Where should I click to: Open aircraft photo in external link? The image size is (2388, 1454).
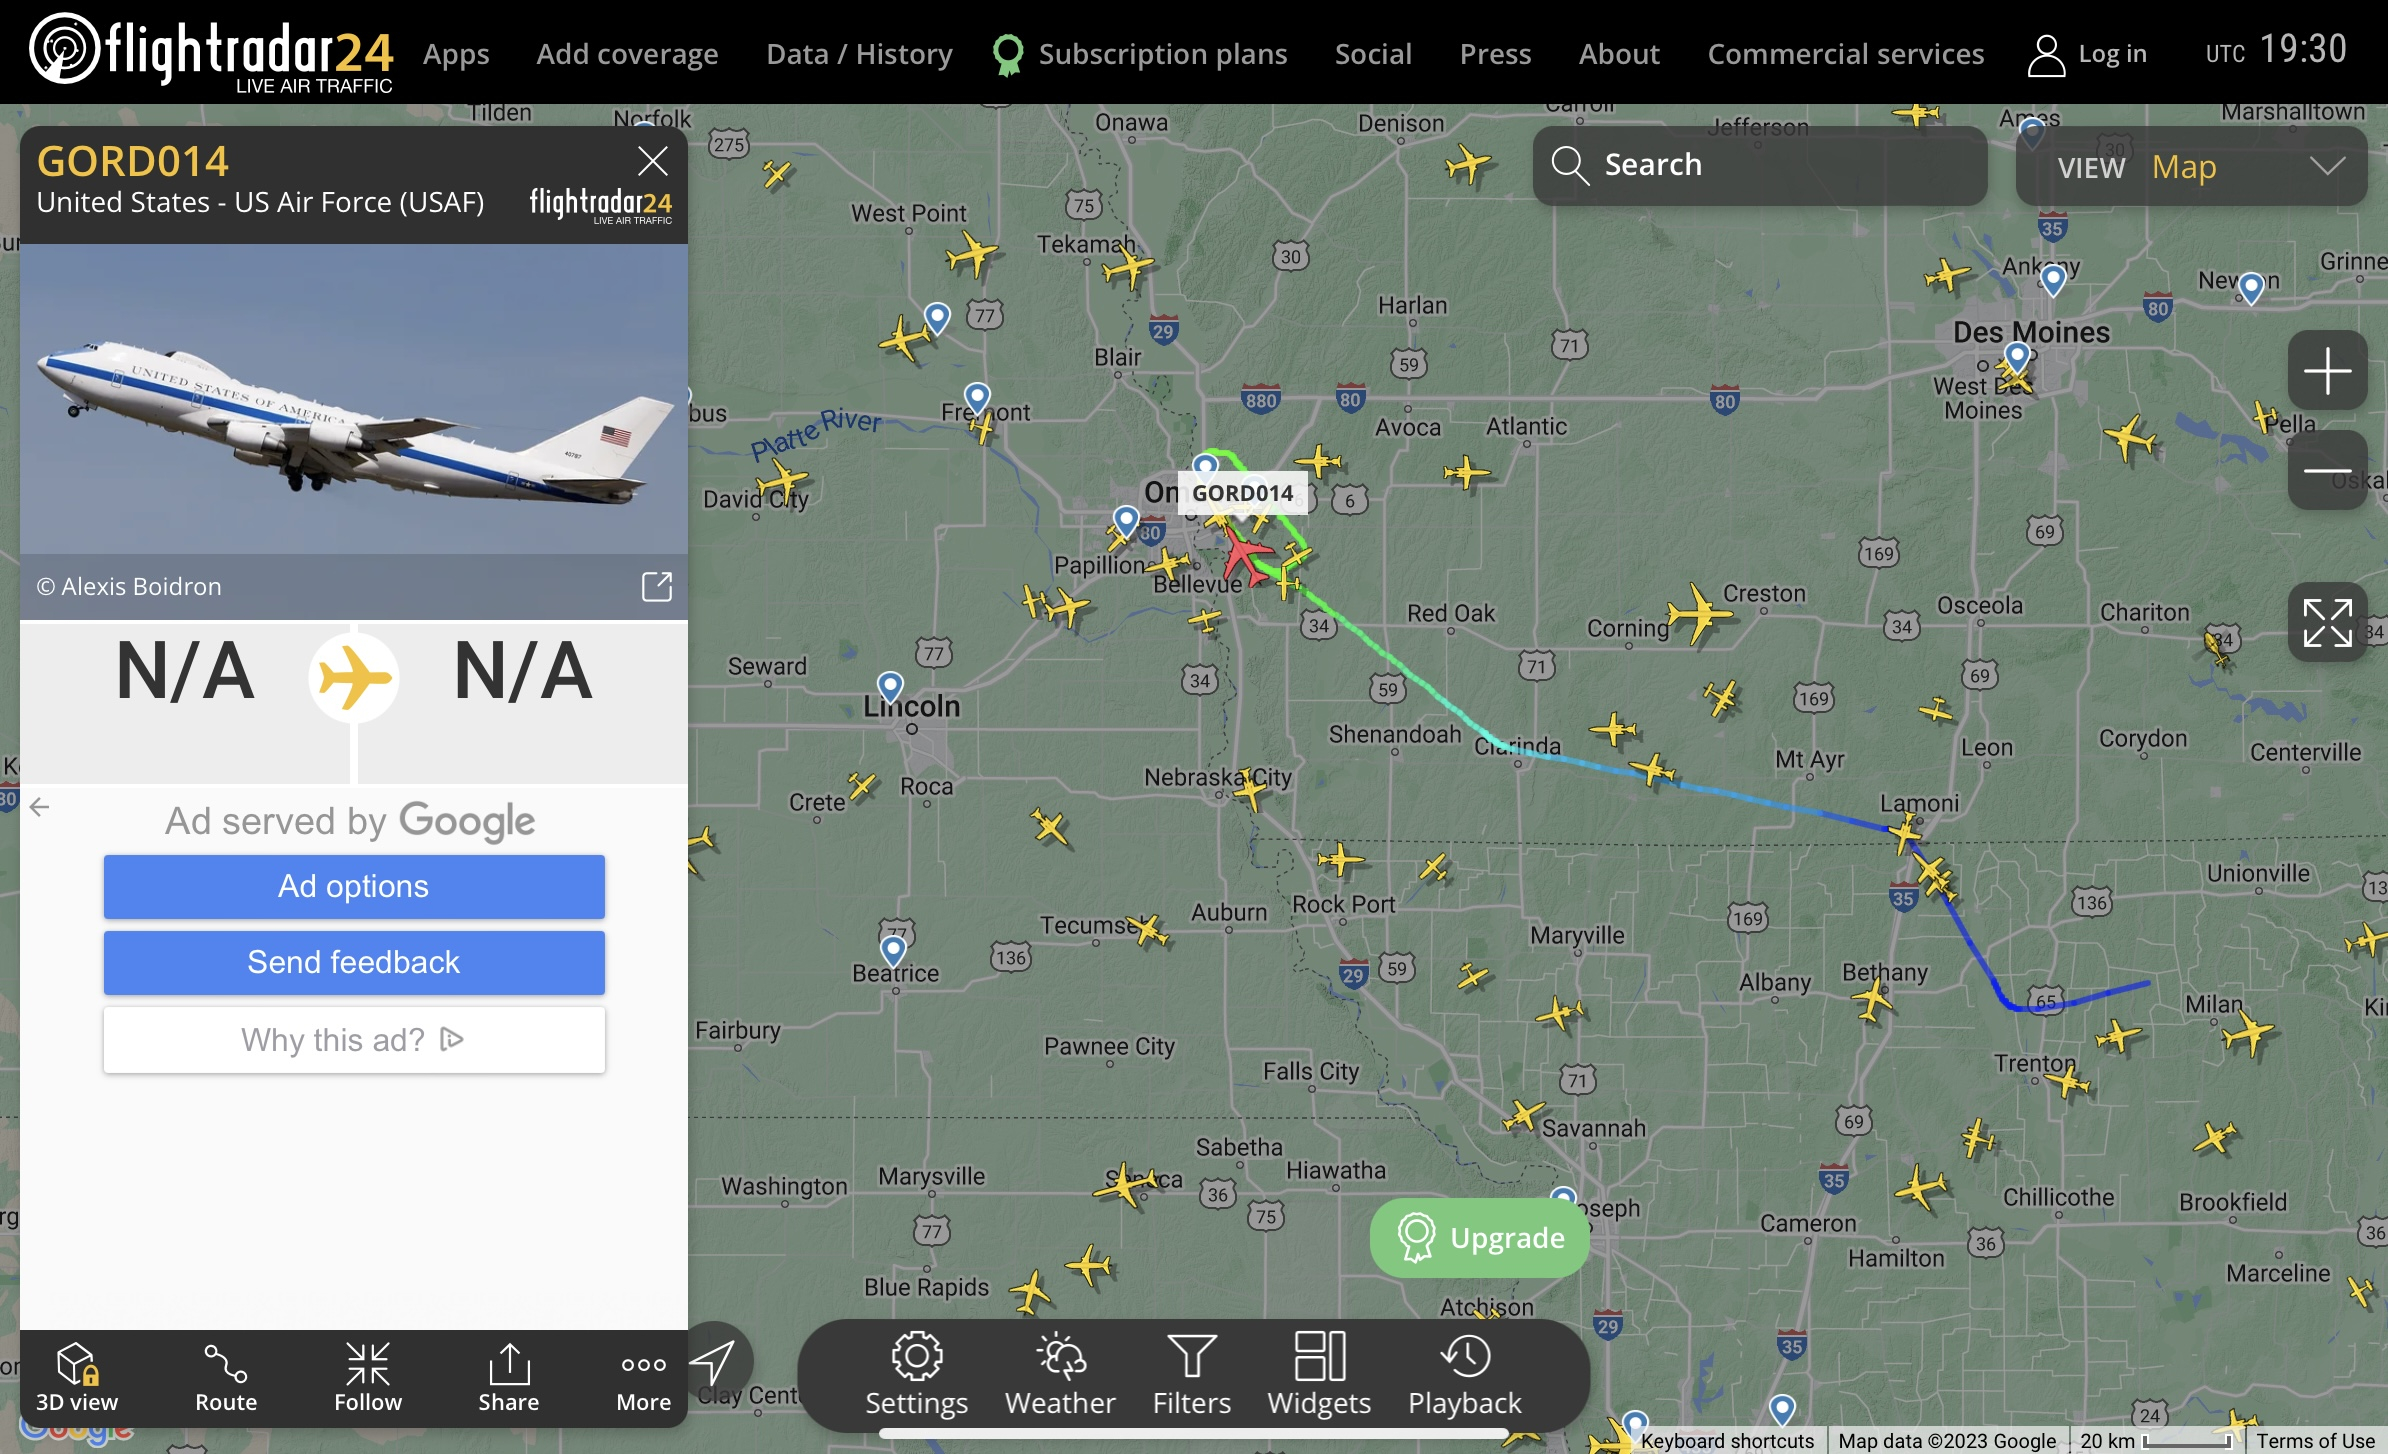point(657,586)
